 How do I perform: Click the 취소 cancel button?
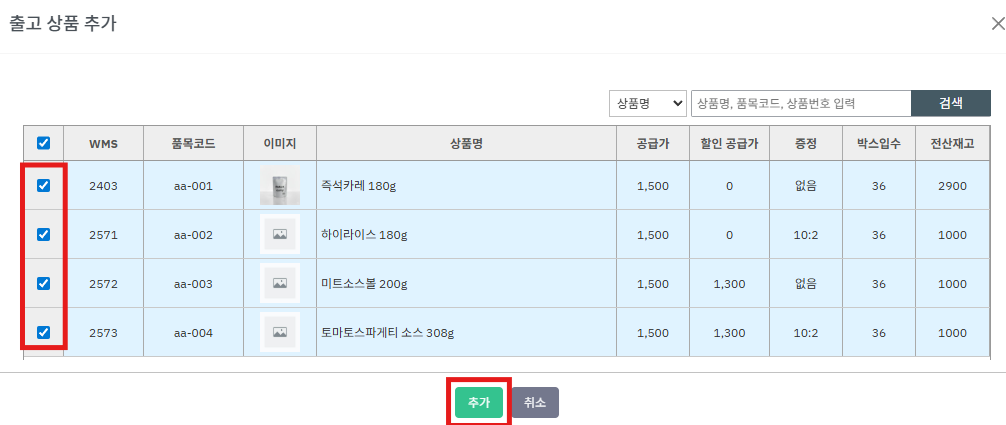(x=535, y=402)
